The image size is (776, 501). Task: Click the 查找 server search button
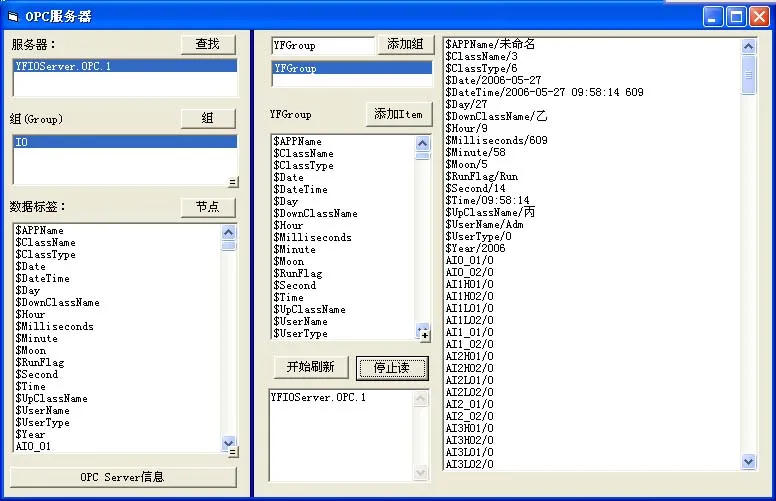[208, 45]
